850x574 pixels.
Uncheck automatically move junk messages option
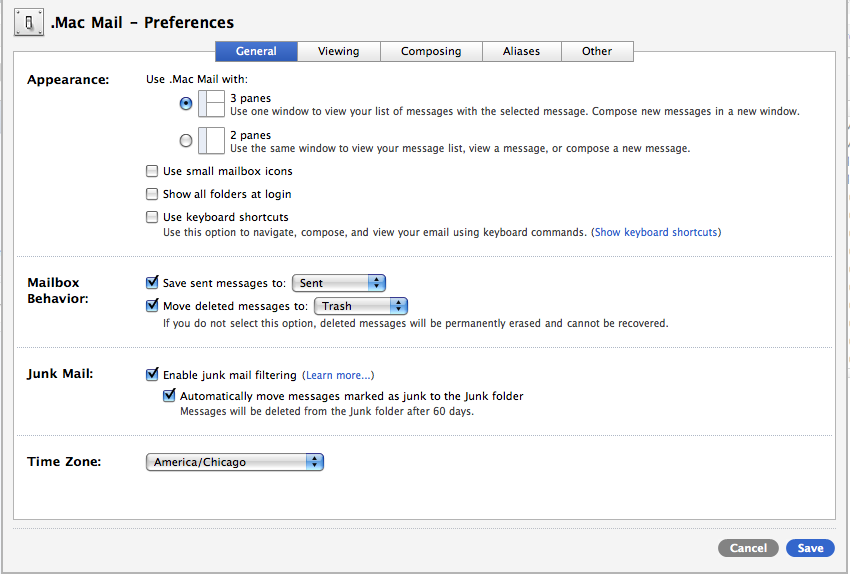169,395
